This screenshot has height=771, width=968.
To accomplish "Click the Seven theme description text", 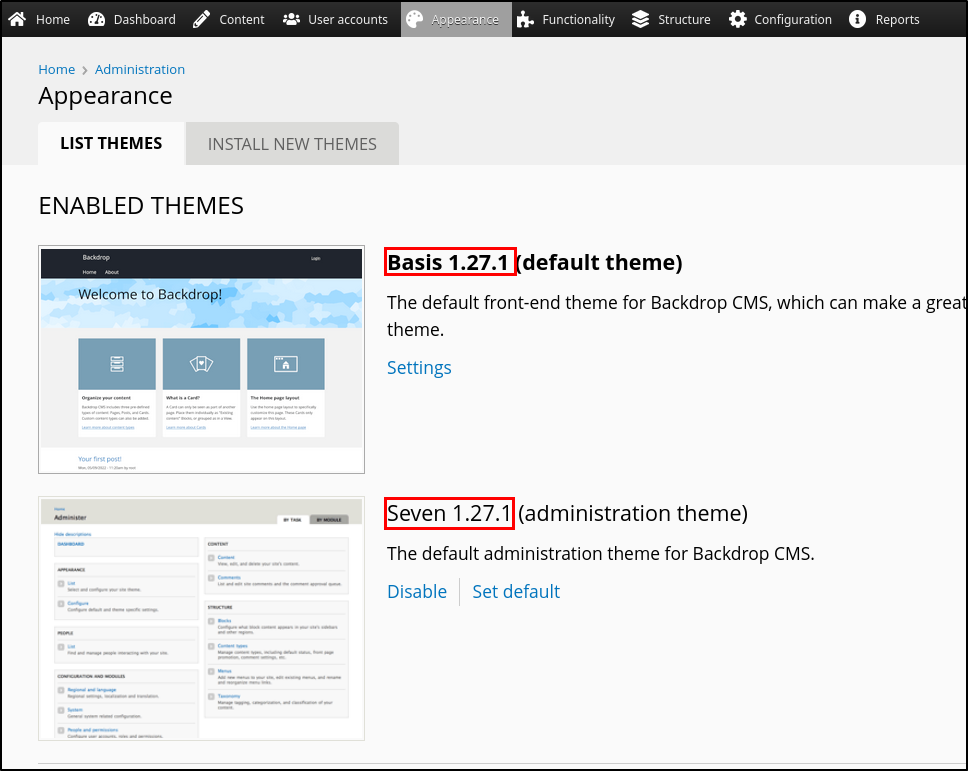I will pyautogui.click(x=601, y=554).
